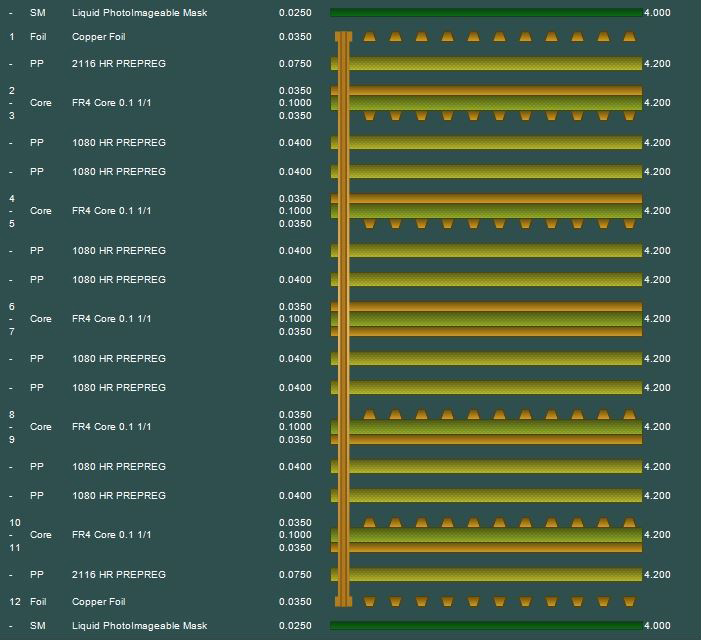Click the 4.000 dielectric value above layer 1
The image size is (701, 640).
[657, 13]
